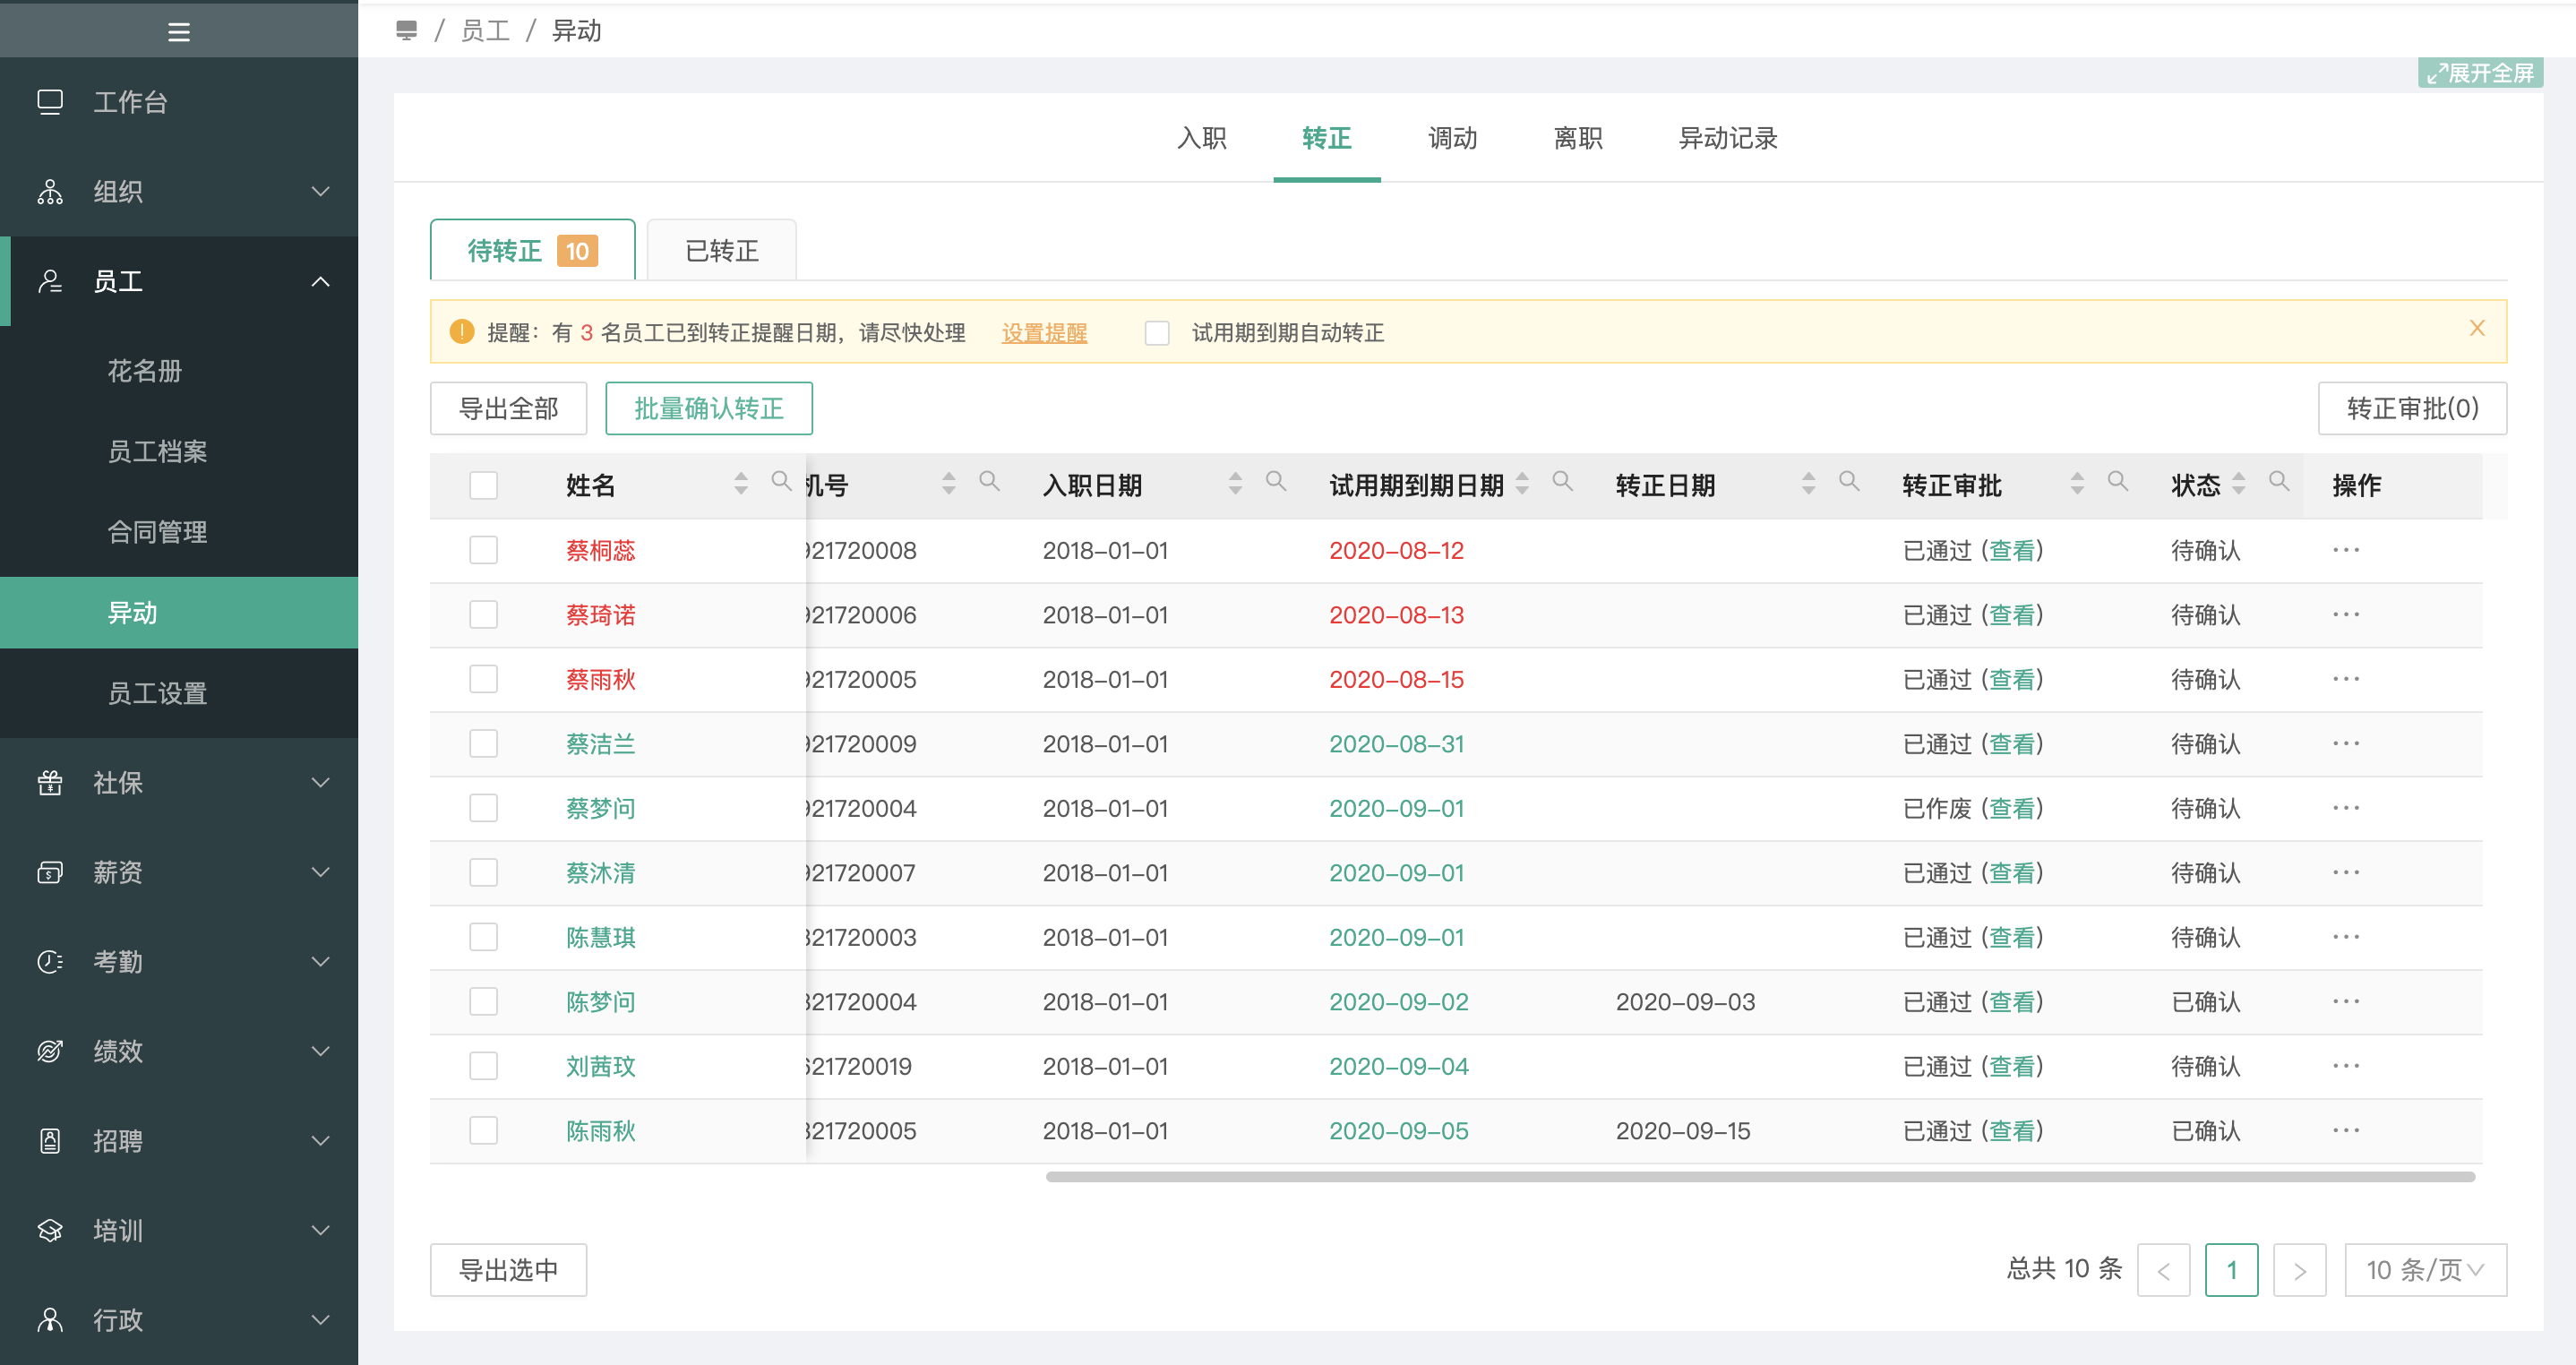Click the 工作台 sidebar icon
This screenshot has width=2576, height=1365.
pos(50,102)
